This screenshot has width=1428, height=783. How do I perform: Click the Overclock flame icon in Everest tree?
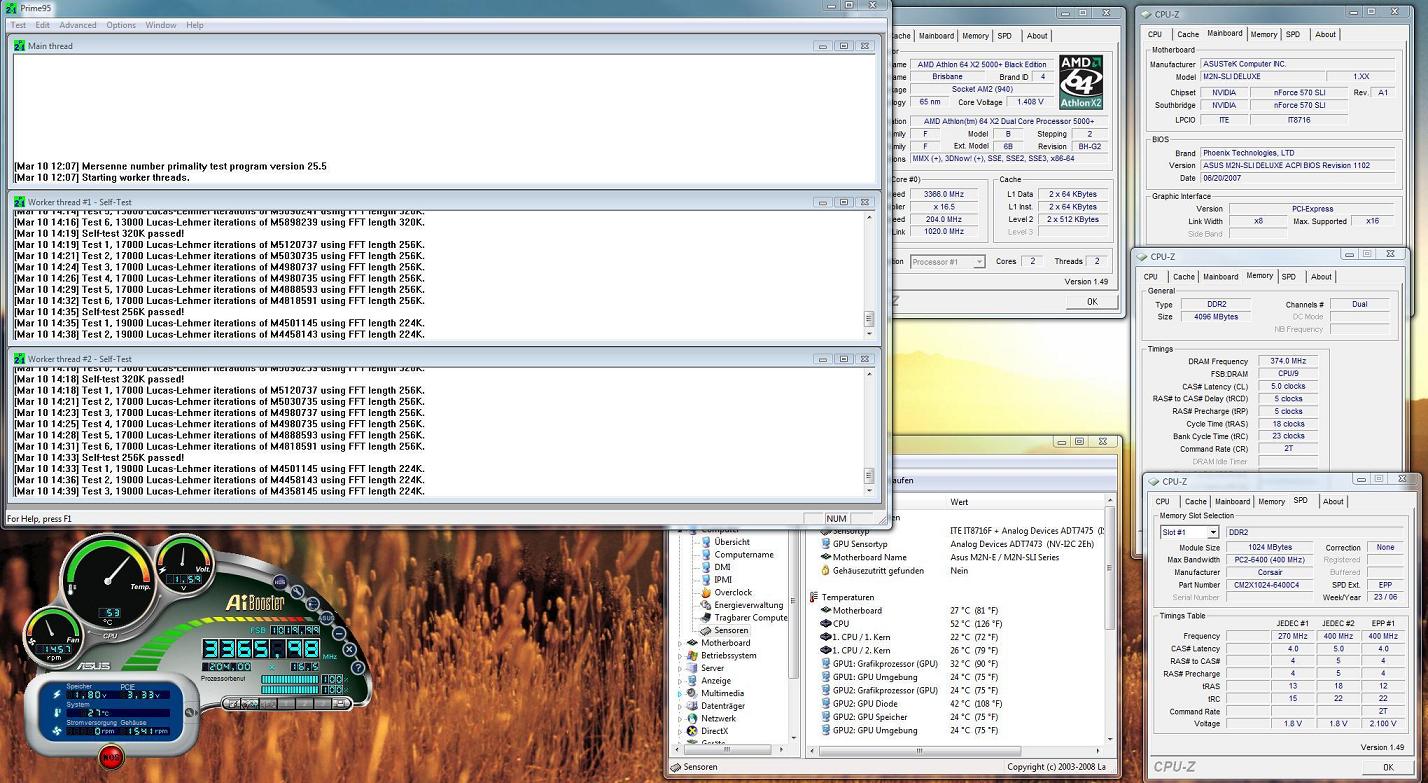tap(706, 592)
